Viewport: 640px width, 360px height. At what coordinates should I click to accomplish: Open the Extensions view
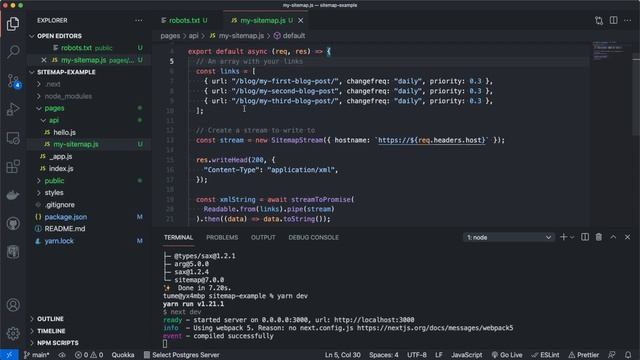click(x=13, y=167)
